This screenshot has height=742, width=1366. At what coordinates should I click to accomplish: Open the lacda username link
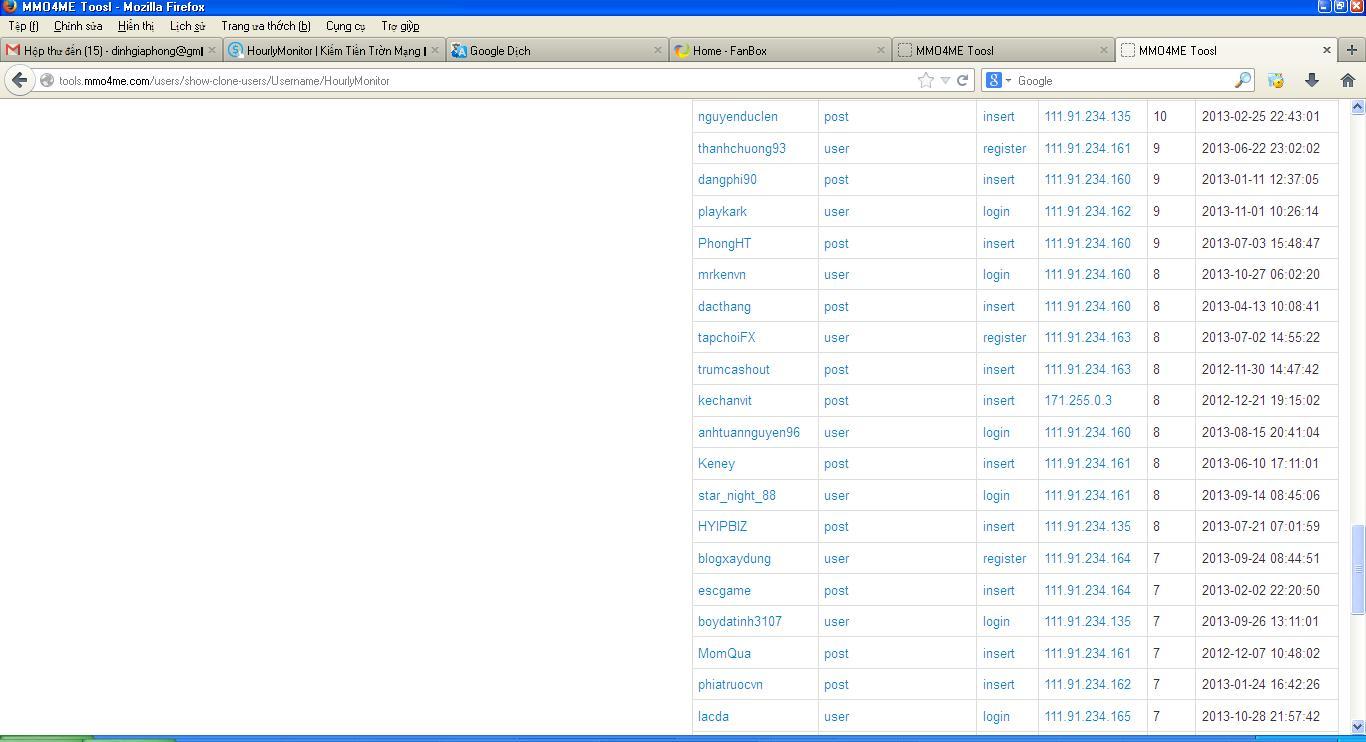point(713,717)
